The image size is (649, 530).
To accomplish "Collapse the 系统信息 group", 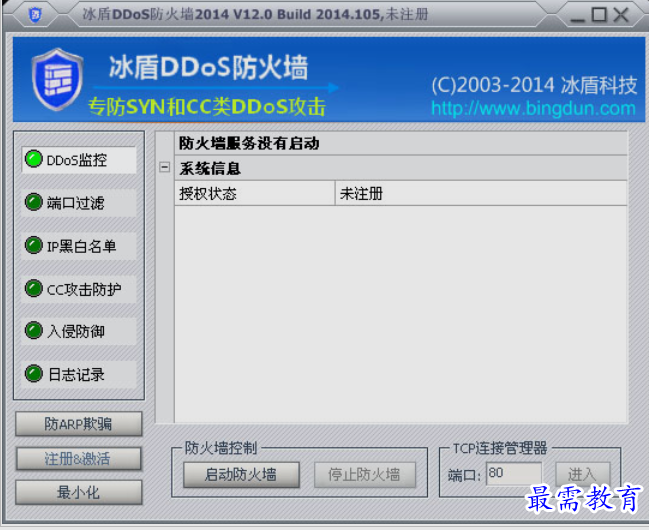I will pos(164,167).
